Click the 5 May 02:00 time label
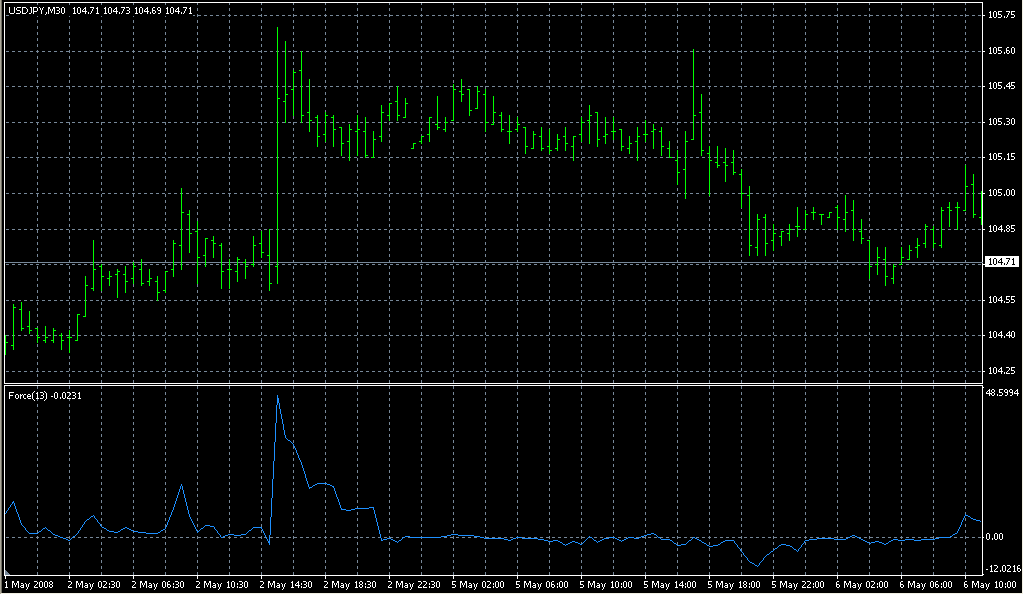The height and width of the screenshot is (594, 1024). (x=478, y=585)
